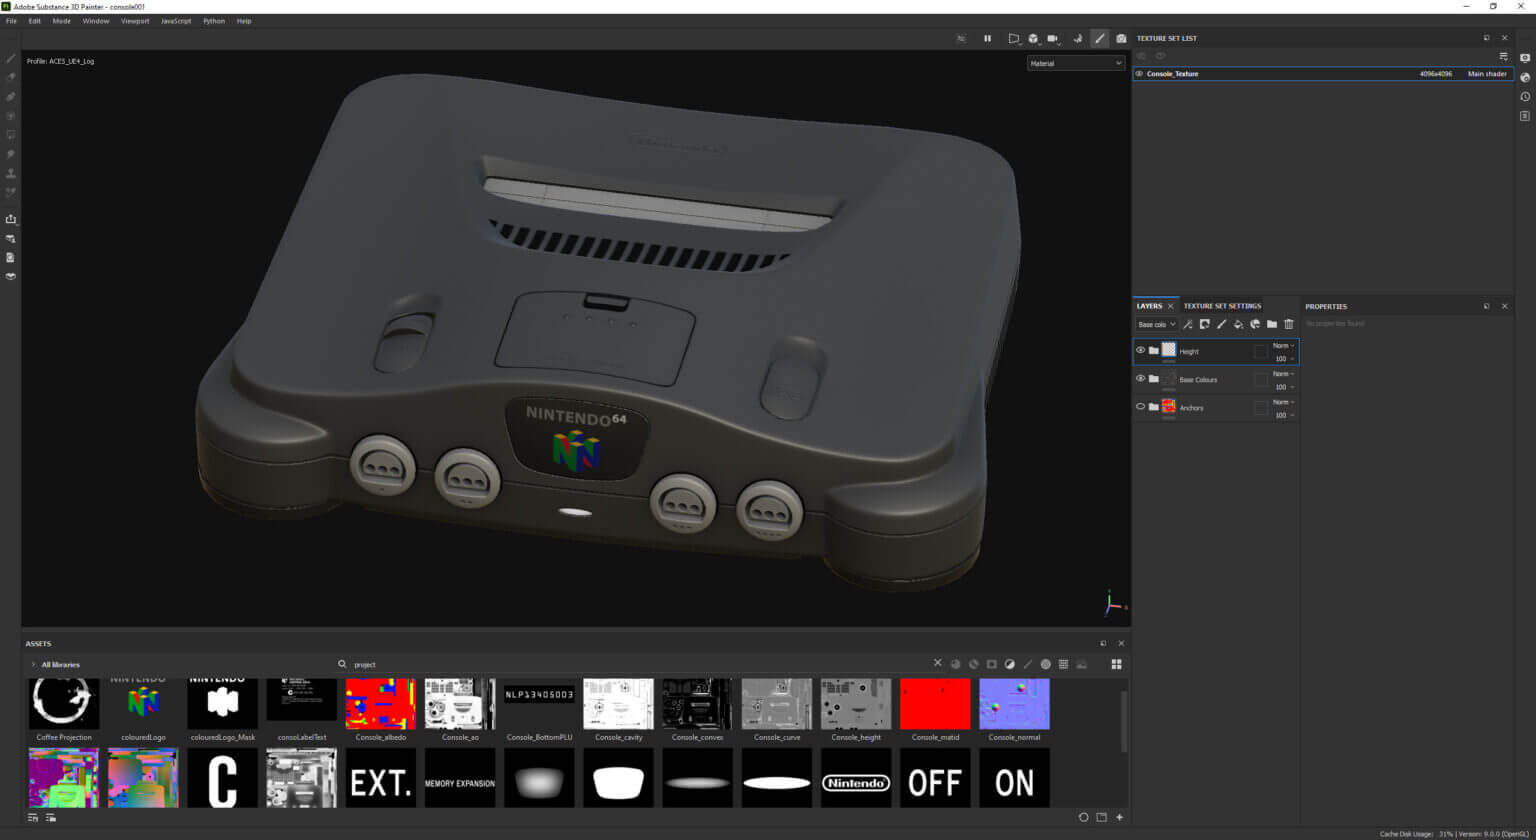Viewport: 1536px width, 840px height.
Task: Add effect with the magic wand icon
Action: tap(1188, 324)
